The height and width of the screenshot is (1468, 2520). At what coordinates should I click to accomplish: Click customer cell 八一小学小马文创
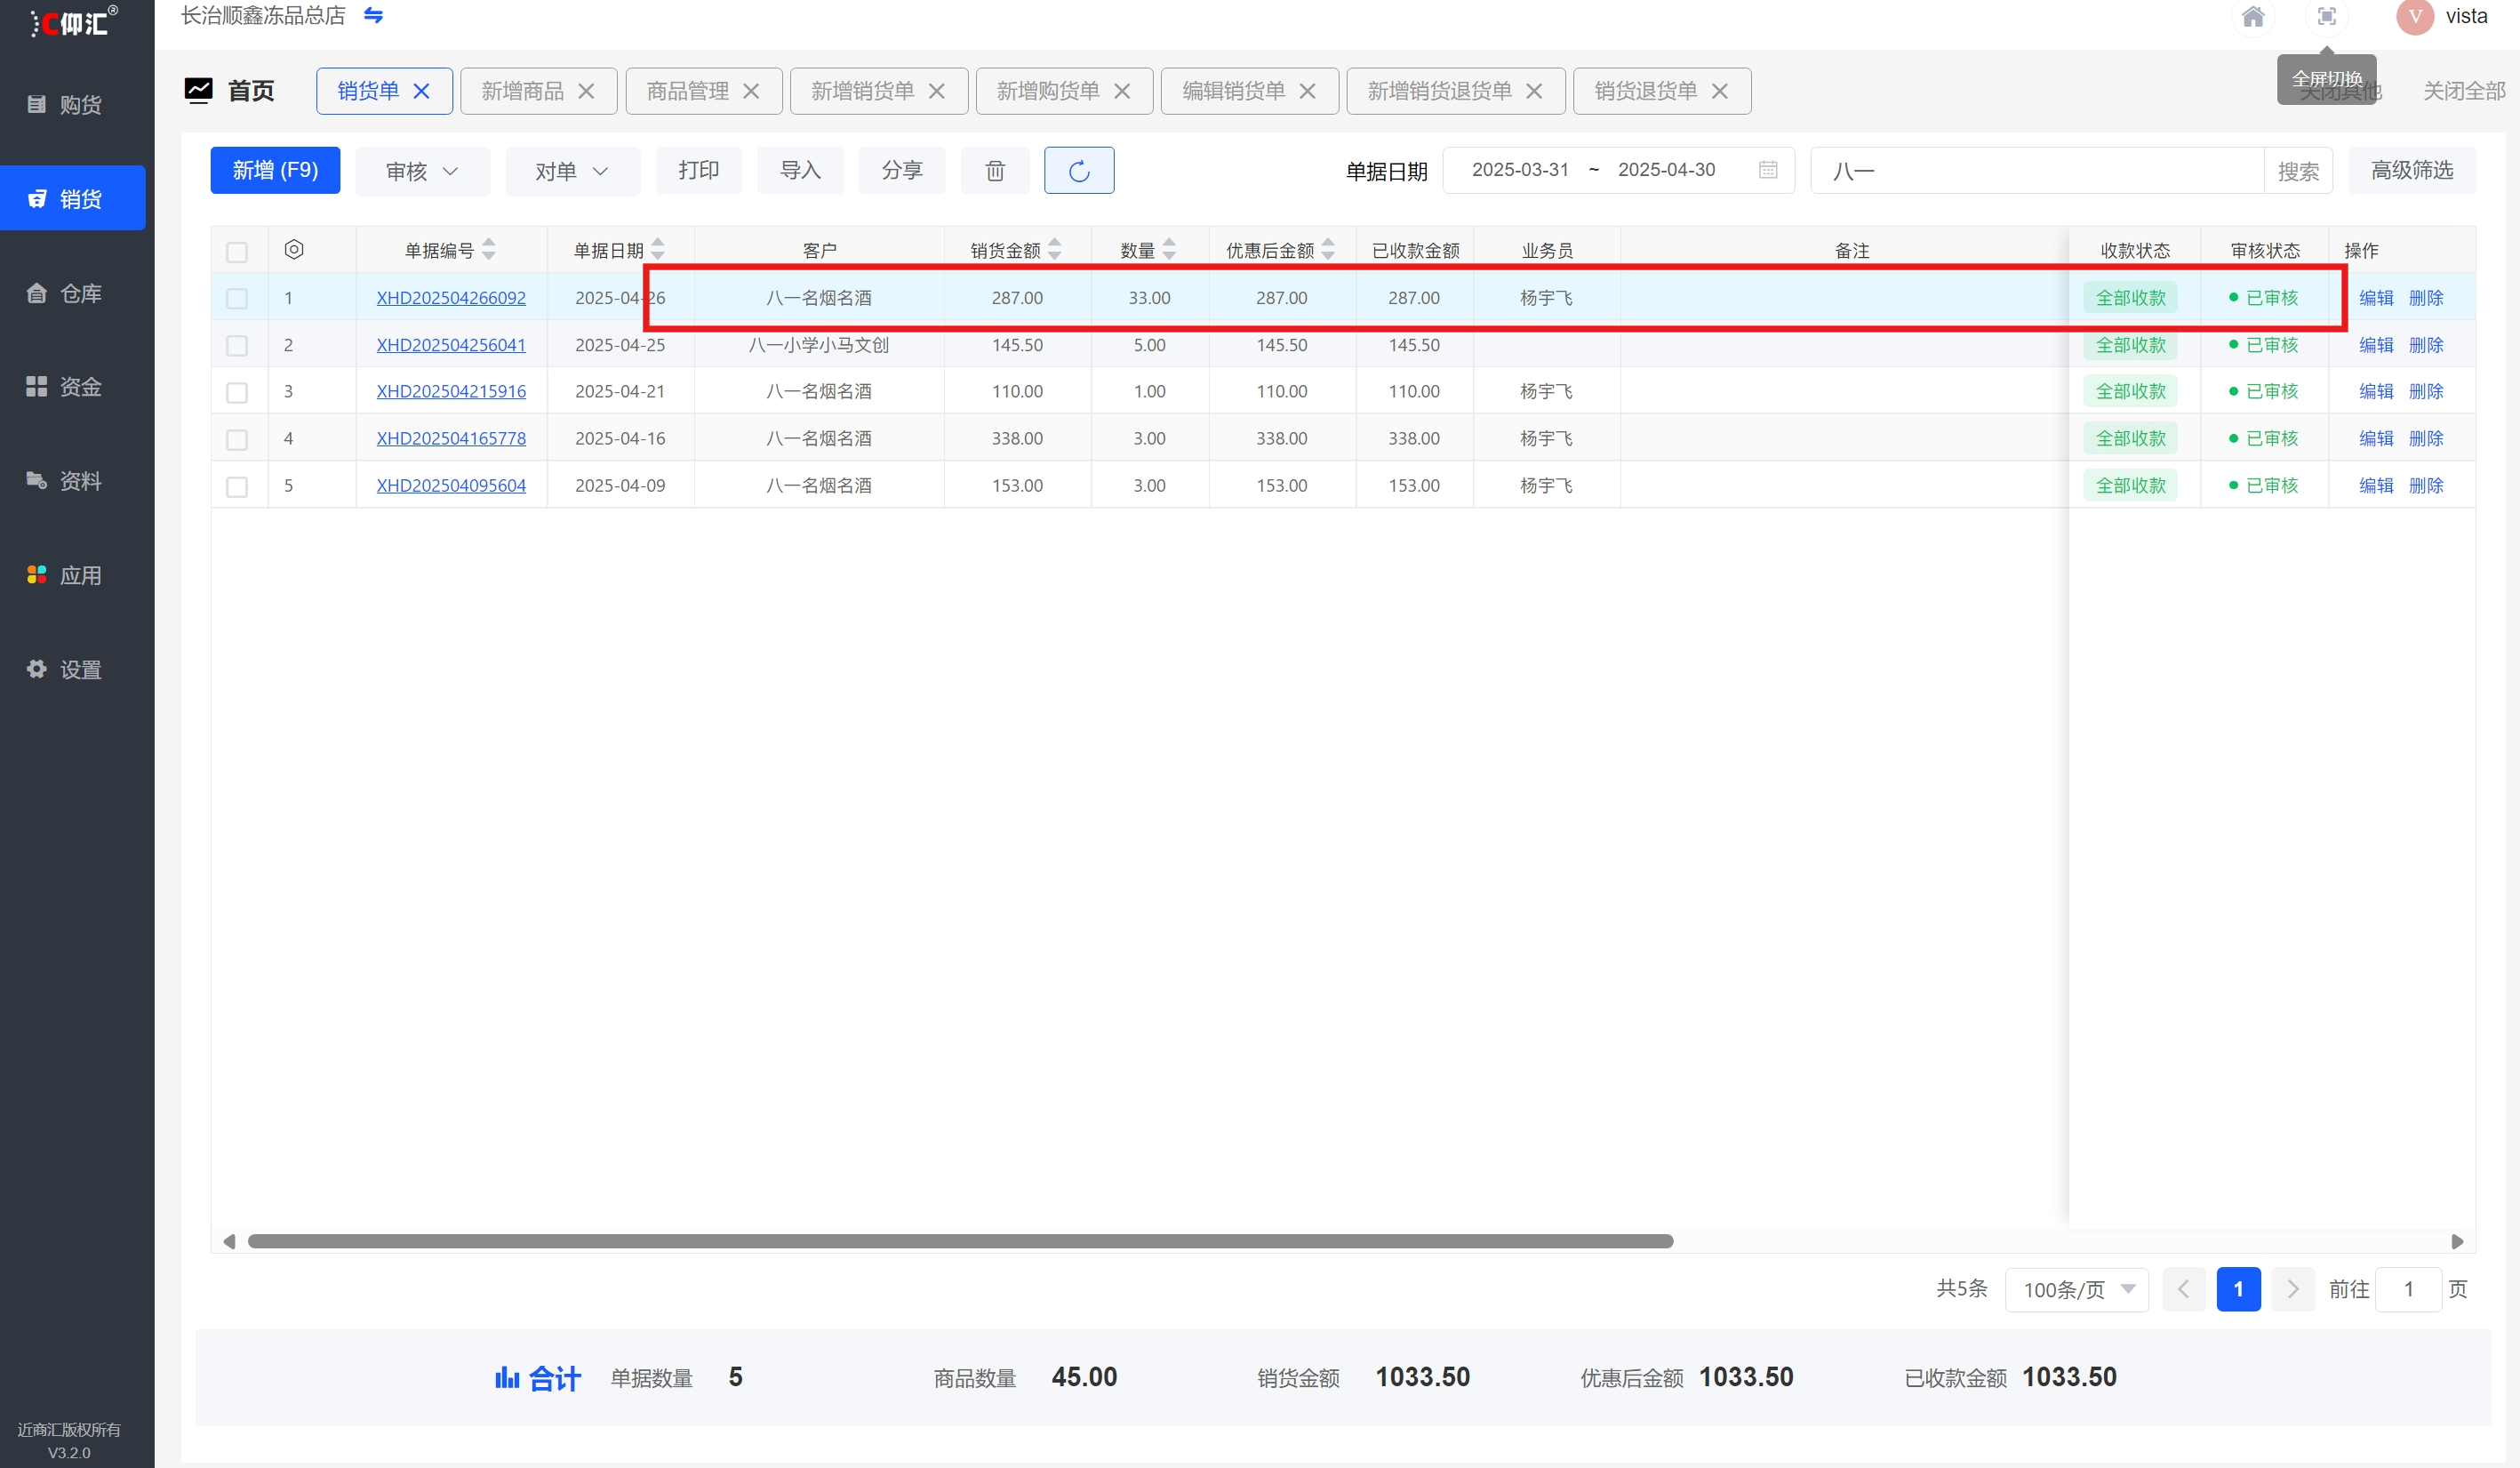click(x=818, y=345)
